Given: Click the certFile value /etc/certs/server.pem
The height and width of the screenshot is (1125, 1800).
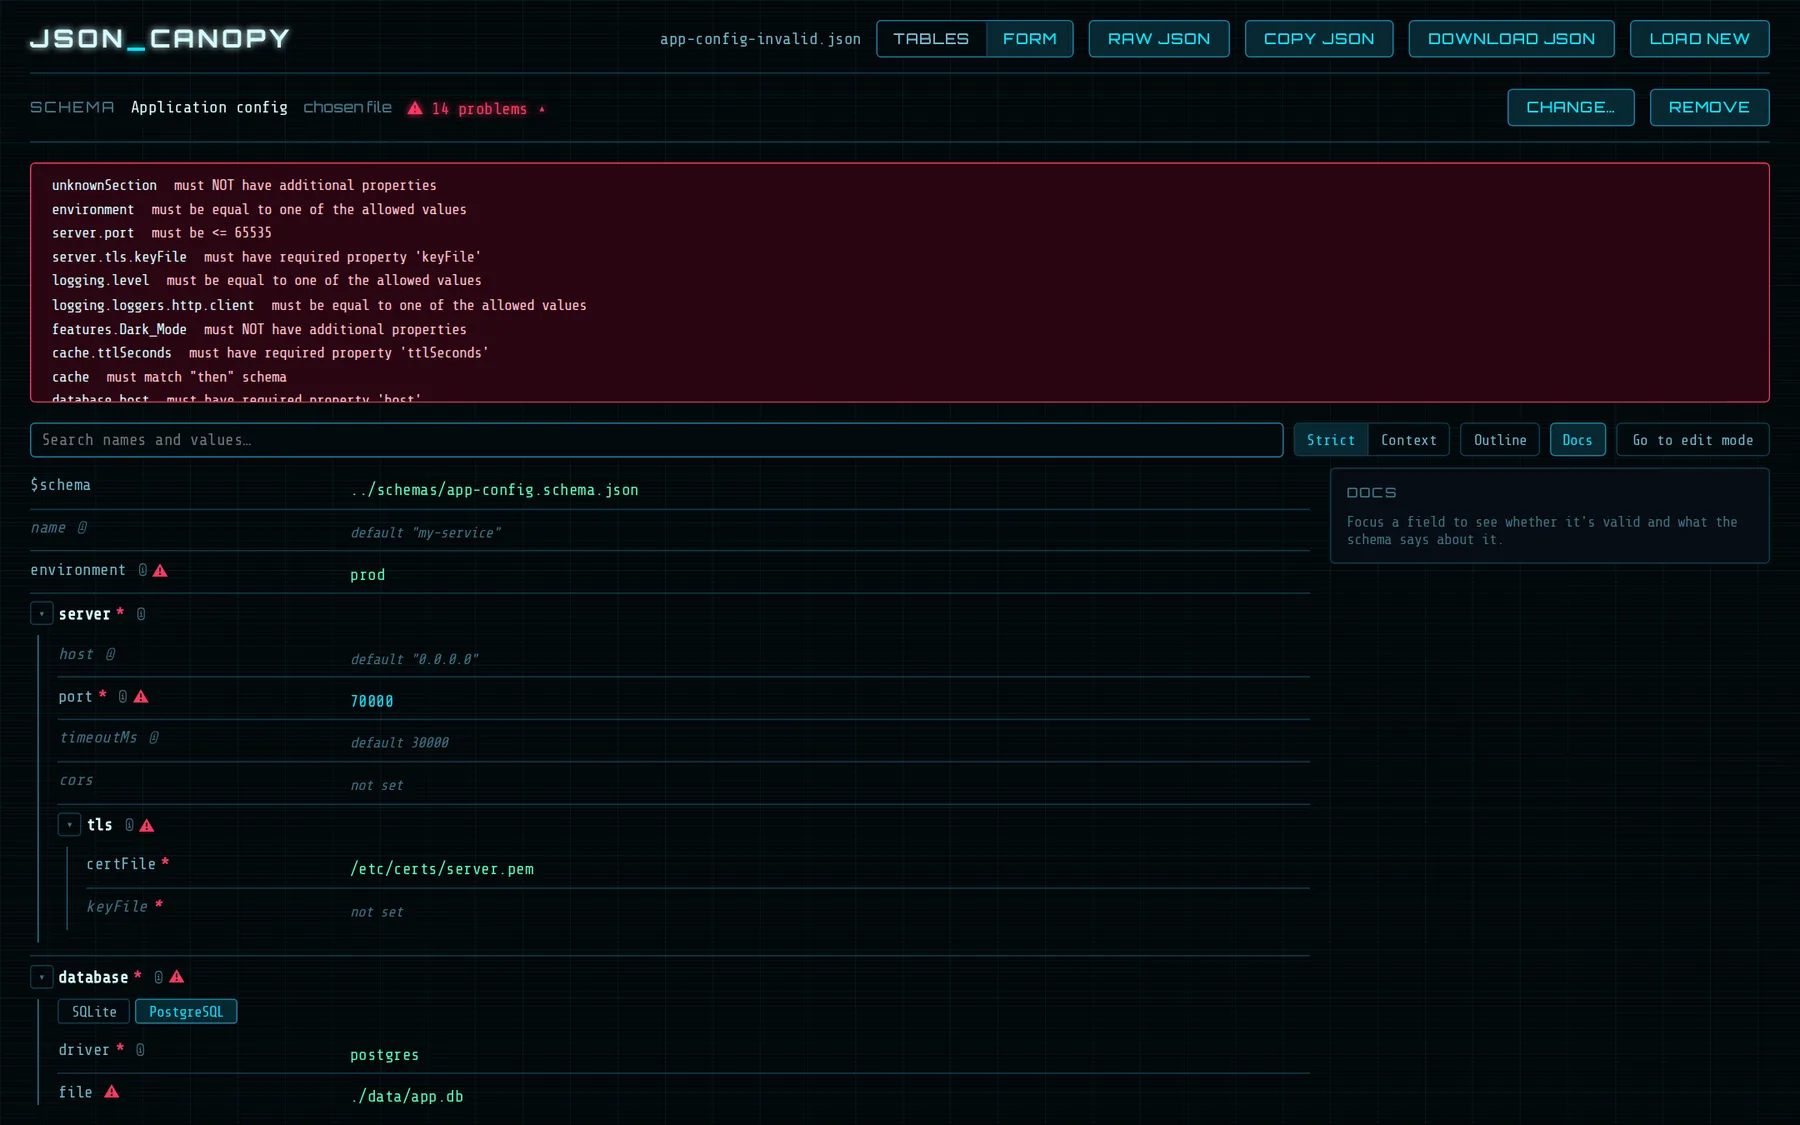Looking at the screenshot, I should click(x=442, y=869).
